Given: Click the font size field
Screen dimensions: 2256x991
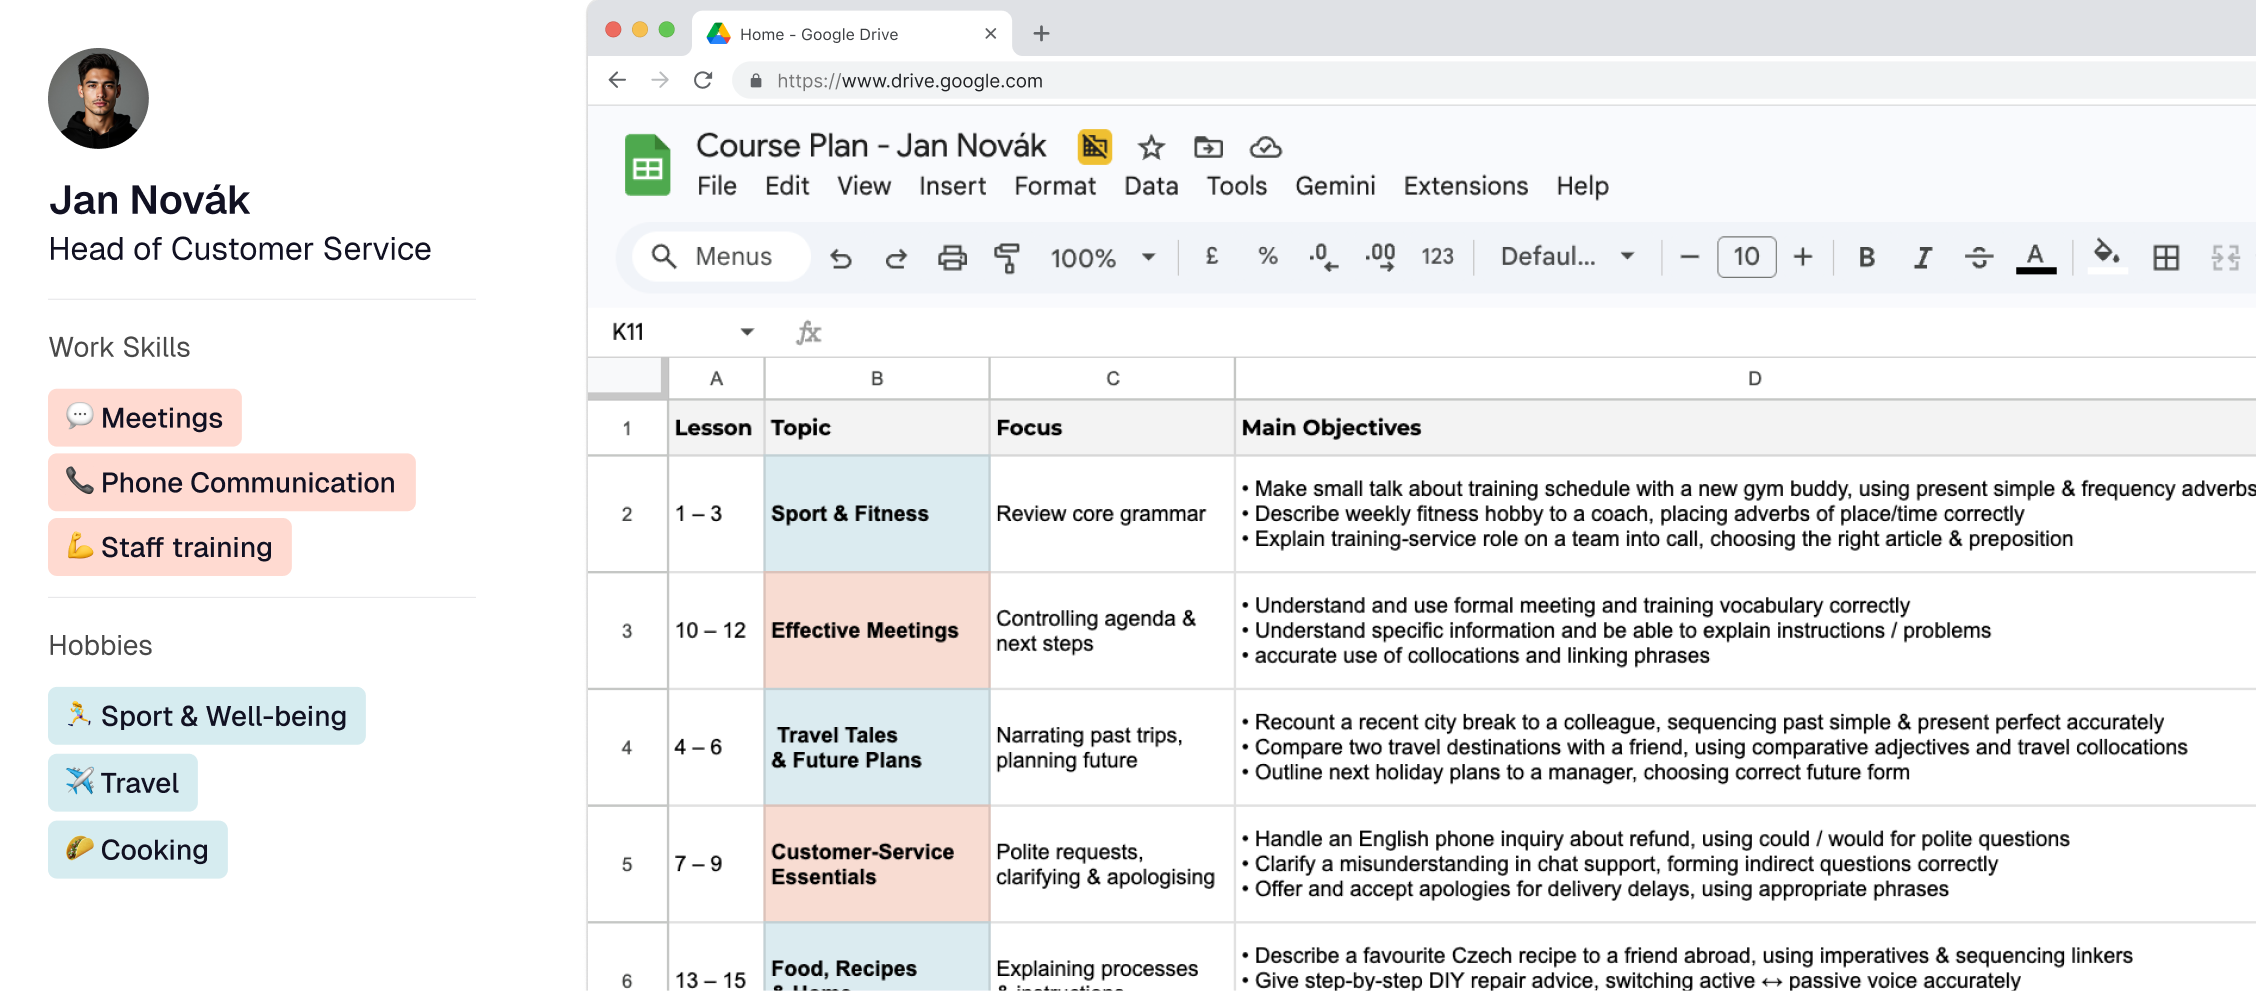Looking at the screenshot, I should tap(1746, 257).
